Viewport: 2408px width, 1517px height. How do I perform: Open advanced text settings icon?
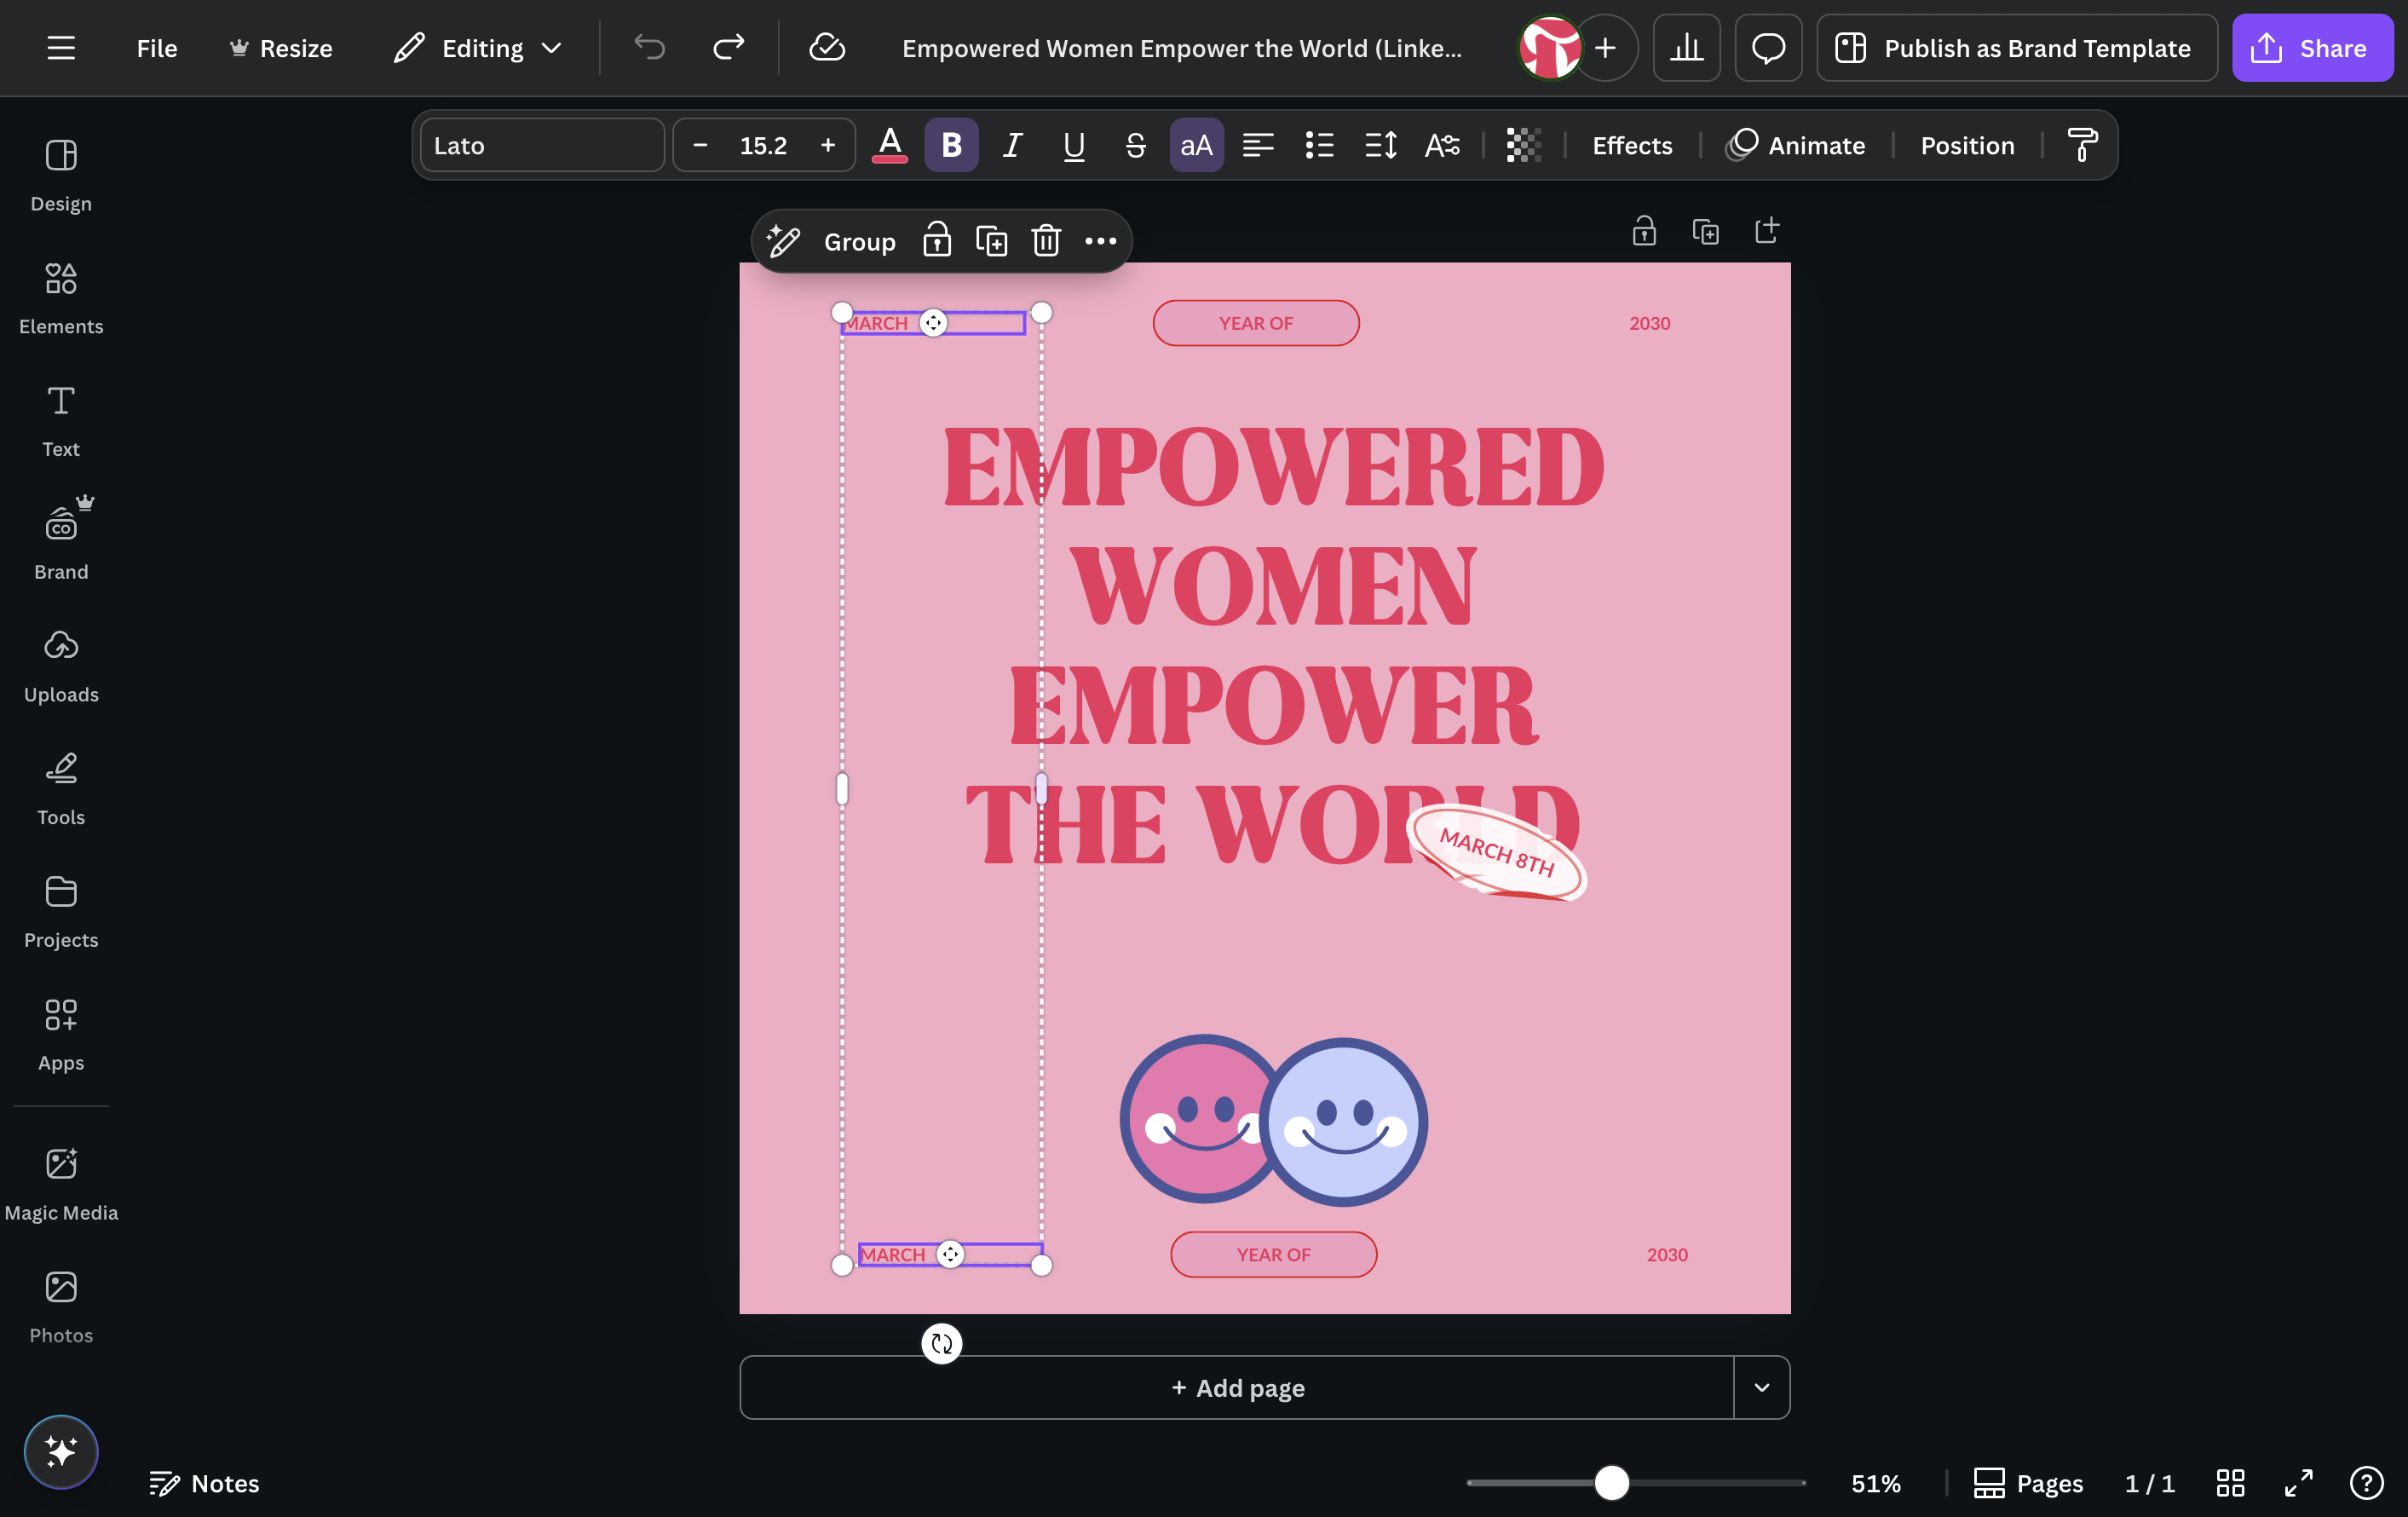pos(1442,146)
